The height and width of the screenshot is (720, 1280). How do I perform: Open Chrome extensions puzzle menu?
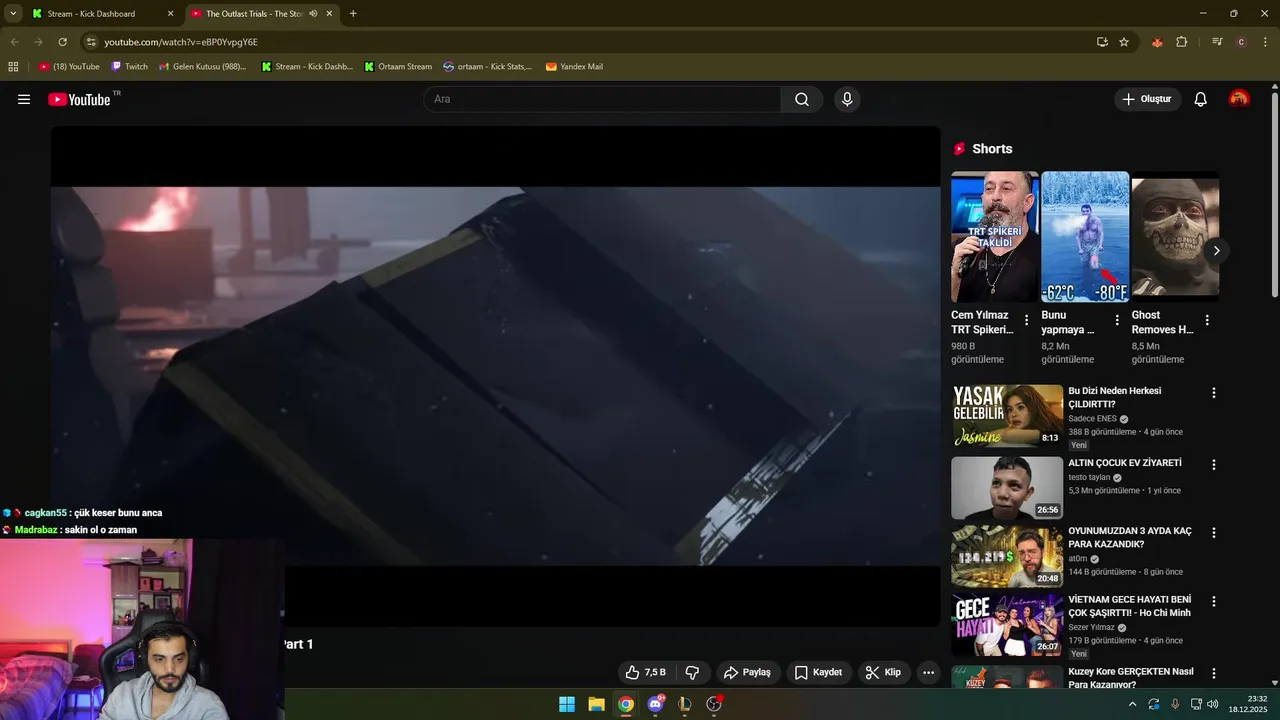click(x=1182, y=42)
